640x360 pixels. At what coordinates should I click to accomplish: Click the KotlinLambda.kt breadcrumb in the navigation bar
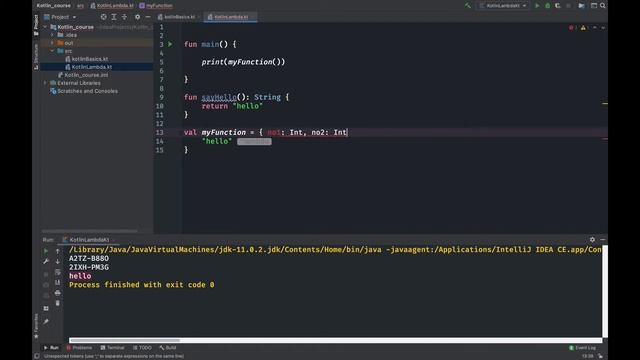click(x=112, y=6)
